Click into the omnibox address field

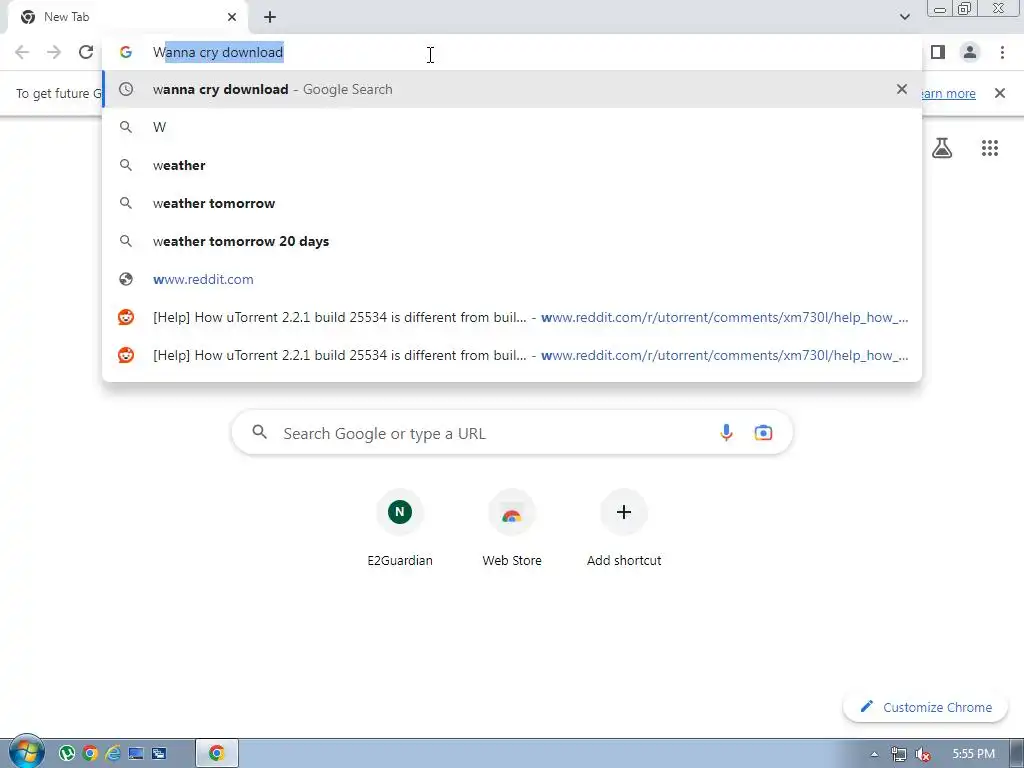(x=512, y=52)
